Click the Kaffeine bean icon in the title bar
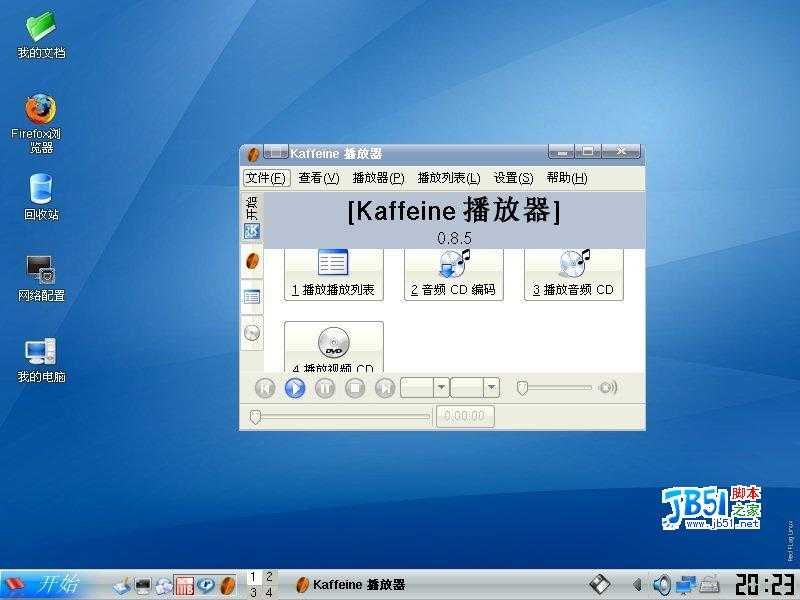This screenshot has width=800, height=600. [252, 154]
